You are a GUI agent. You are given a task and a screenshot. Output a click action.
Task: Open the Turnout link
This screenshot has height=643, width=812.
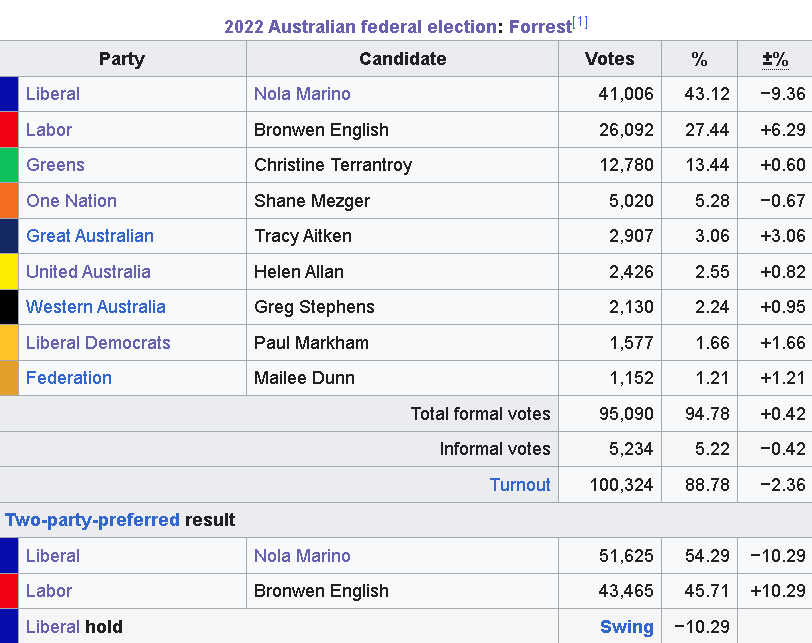pyautogui.click(x=520, y=485)
